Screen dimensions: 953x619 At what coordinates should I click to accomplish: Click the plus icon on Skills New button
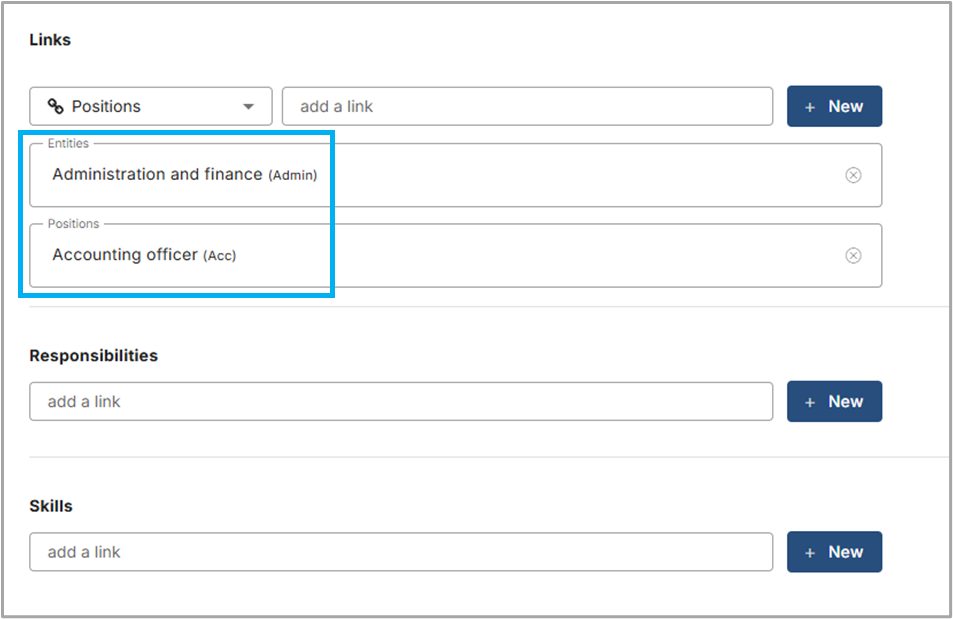point(810,552)
